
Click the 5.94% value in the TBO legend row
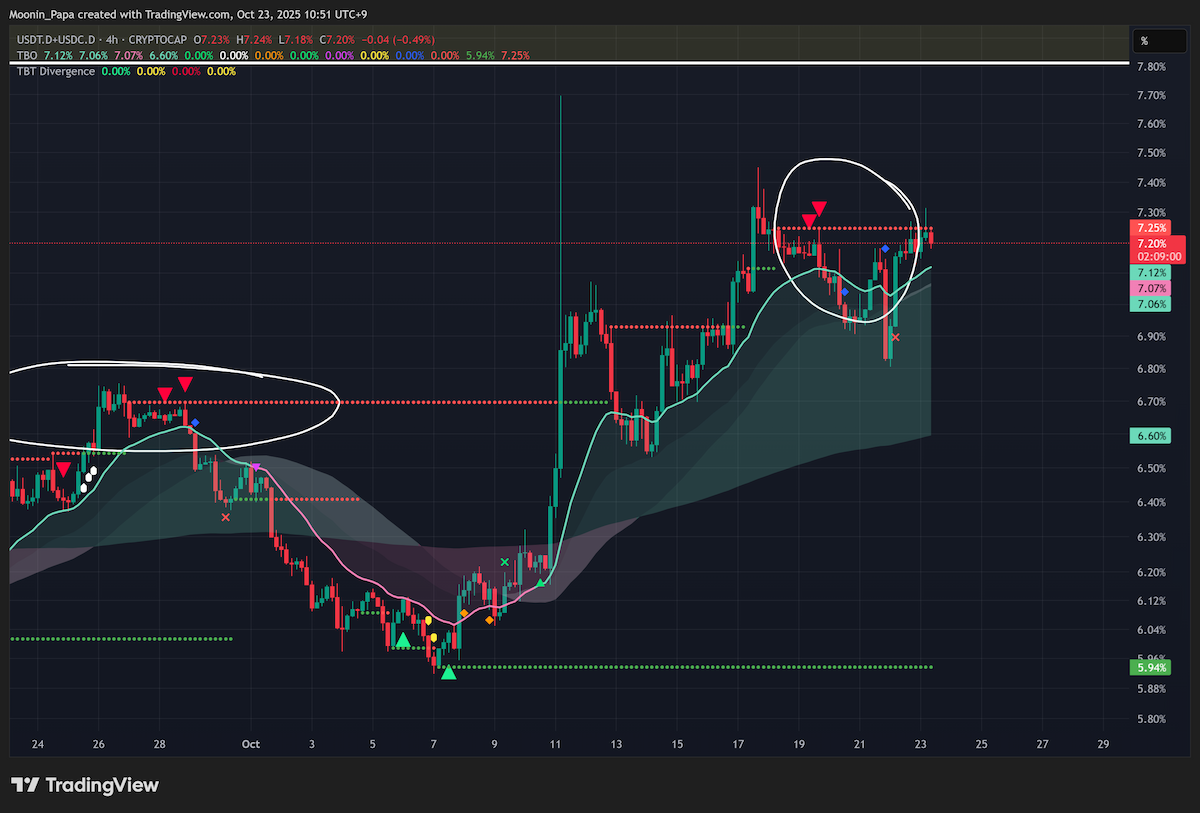click(480, 55)
